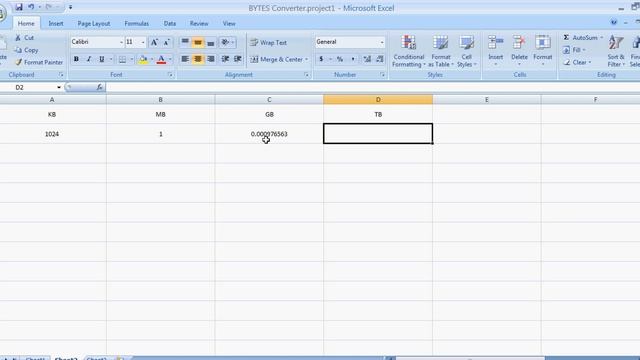Click the Undo icon in quick access toolbar
The image size is (640, 360).
31,7
